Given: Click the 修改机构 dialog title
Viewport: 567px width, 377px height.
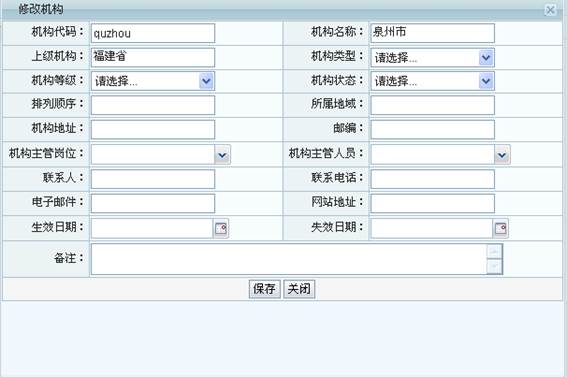Looking at the screenshot, I should pos(40,9).
